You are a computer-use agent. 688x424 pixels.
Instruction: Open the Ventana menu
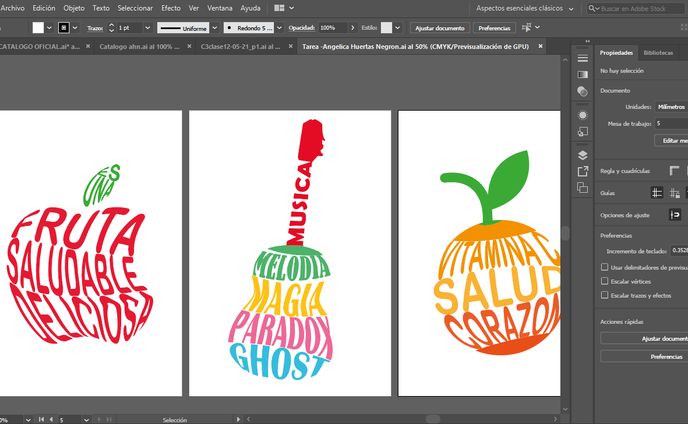(x=220, y=8)
